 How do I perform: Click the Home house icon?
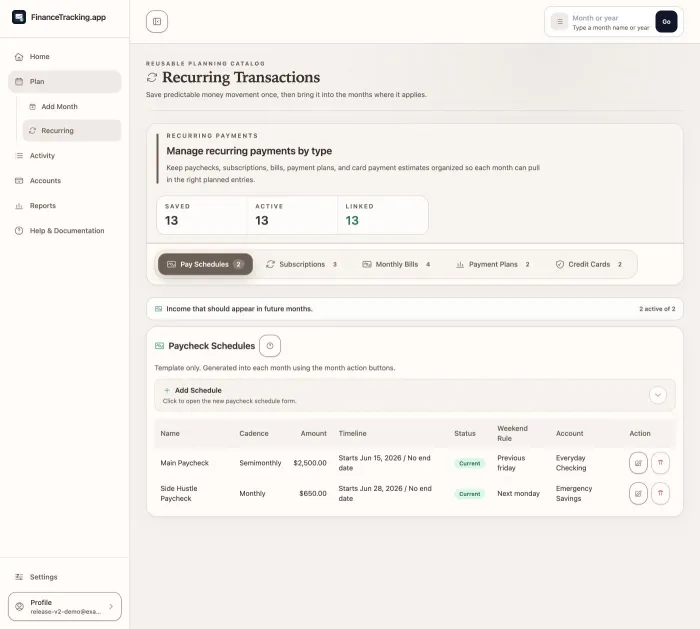[x=19, y=57]
